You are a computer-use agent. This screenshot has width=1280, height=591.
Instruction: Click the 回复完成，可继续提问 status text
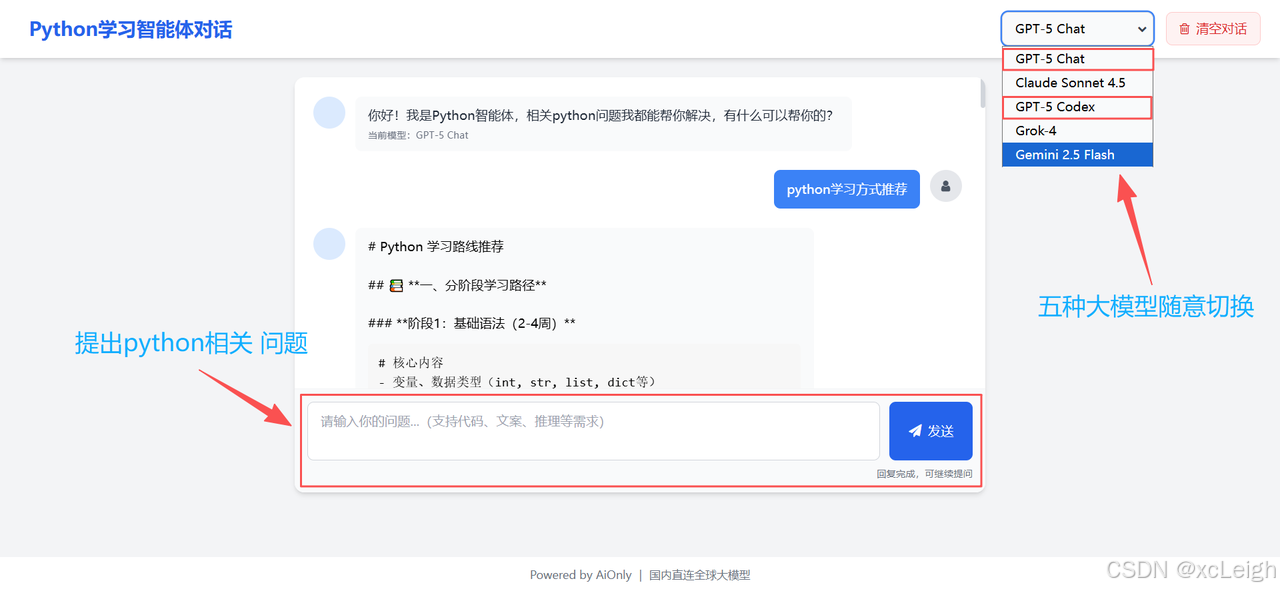click(924, 474)
